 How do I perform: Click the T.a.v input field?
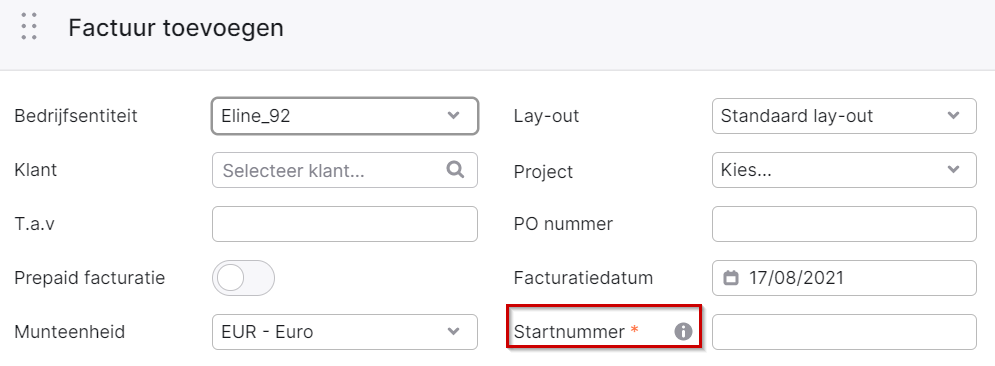point(345,224)
